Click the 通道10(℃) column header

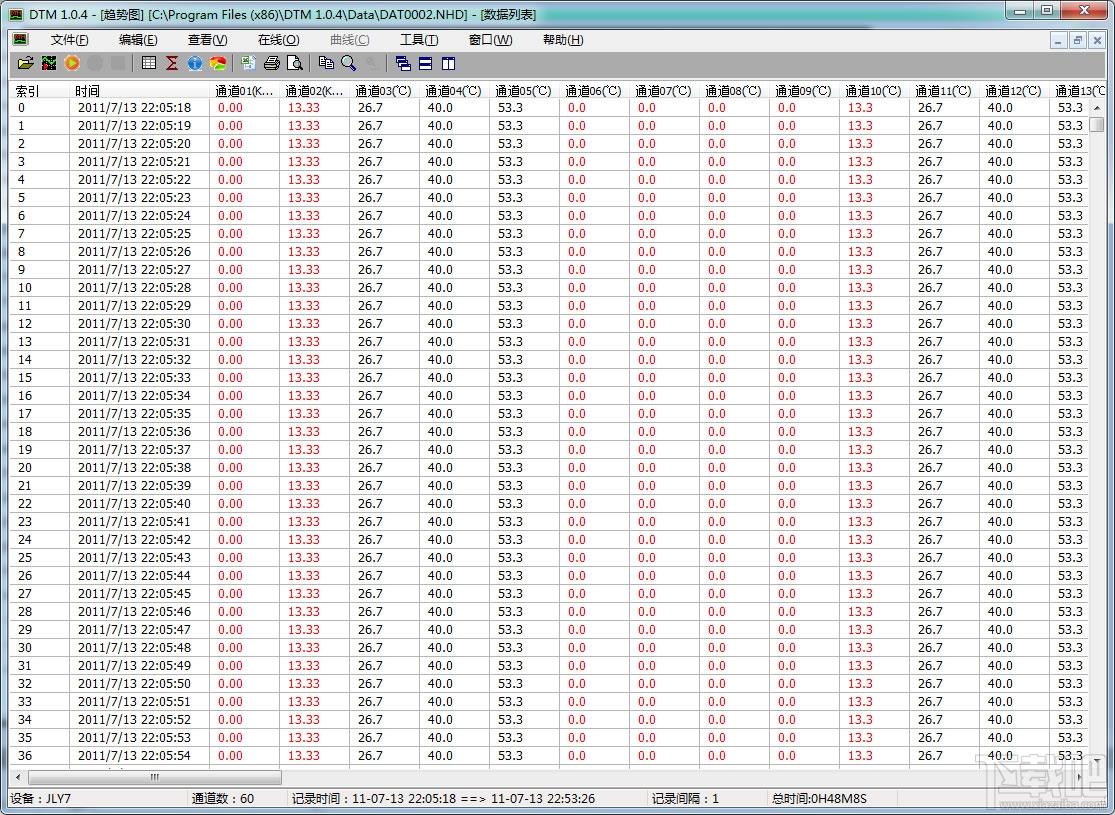click(x=874, y=91)
